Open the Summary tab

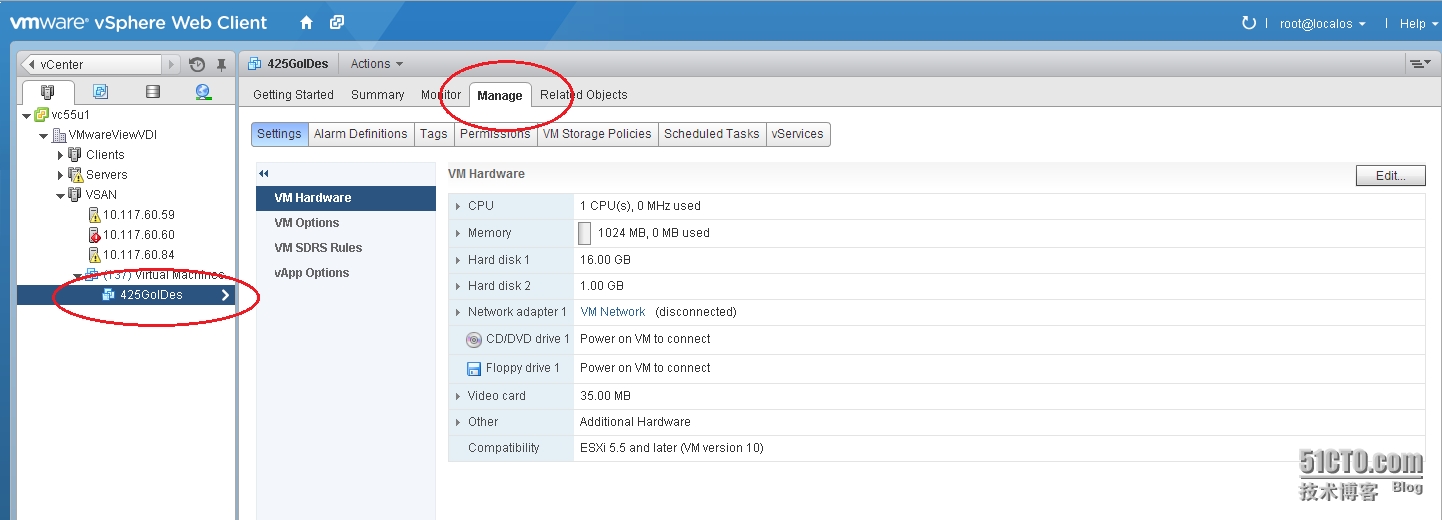(378, 95)
